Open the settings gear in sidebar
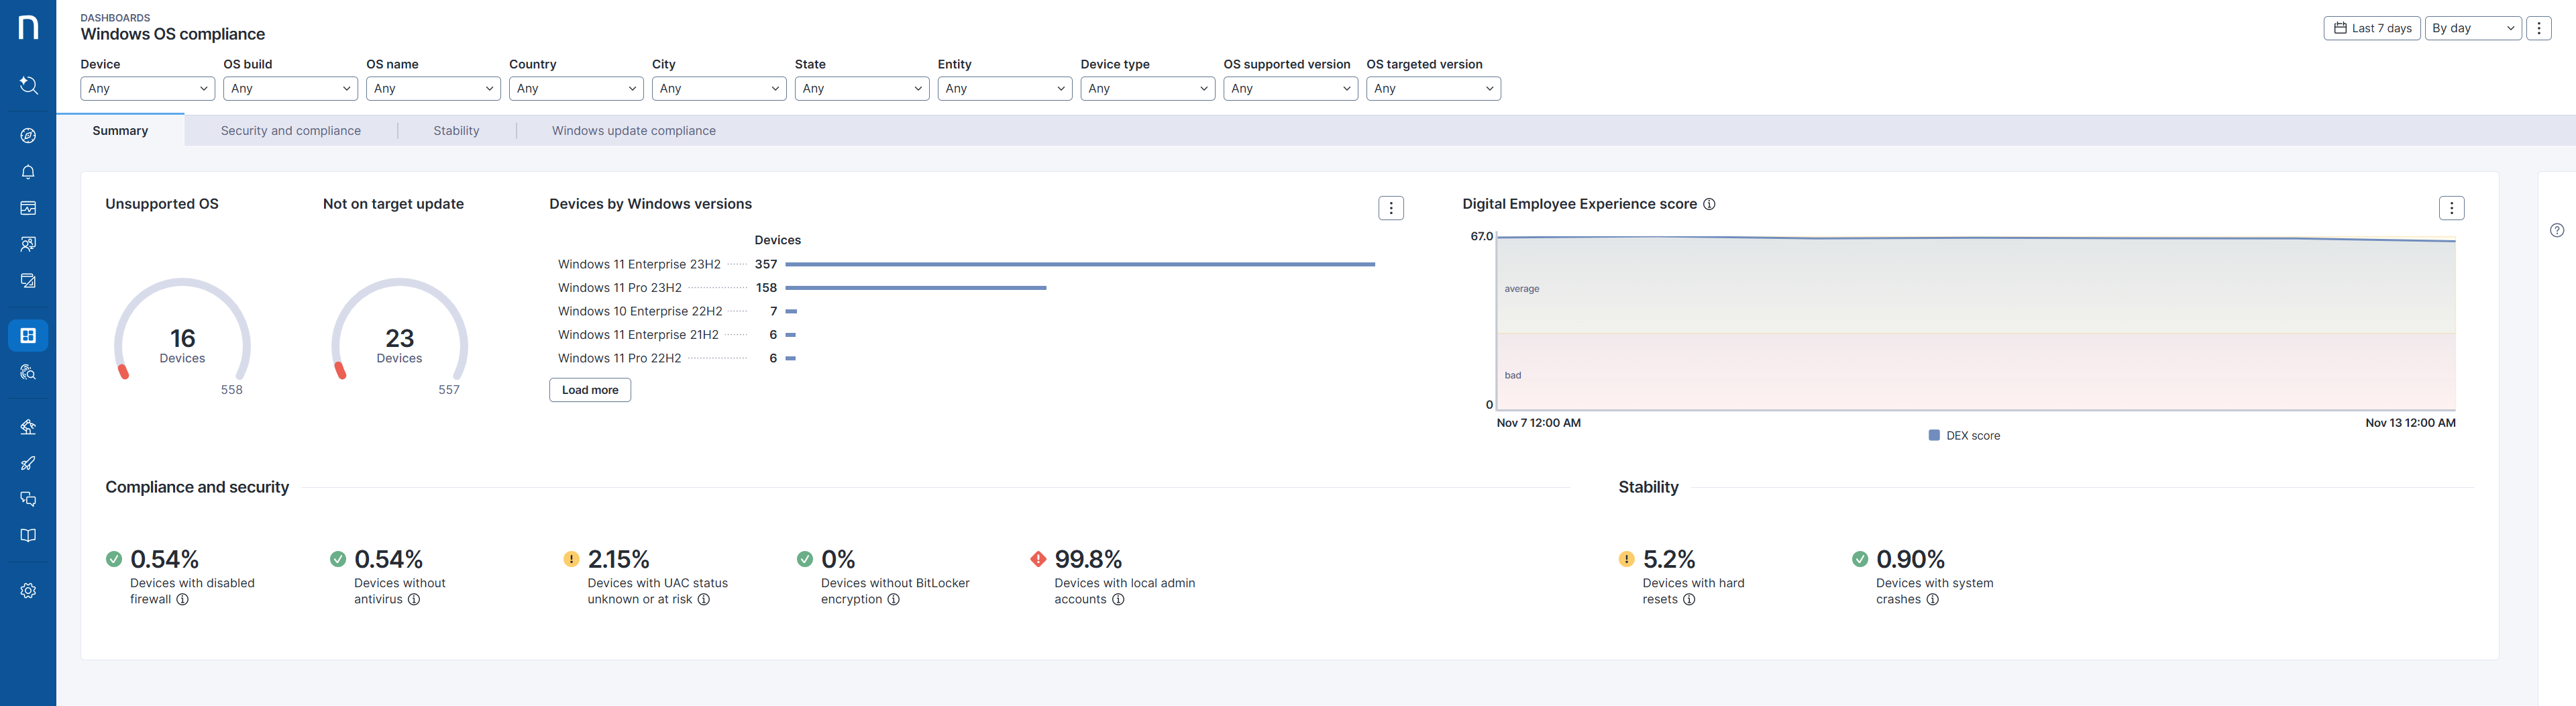 (x=28, y=591)
